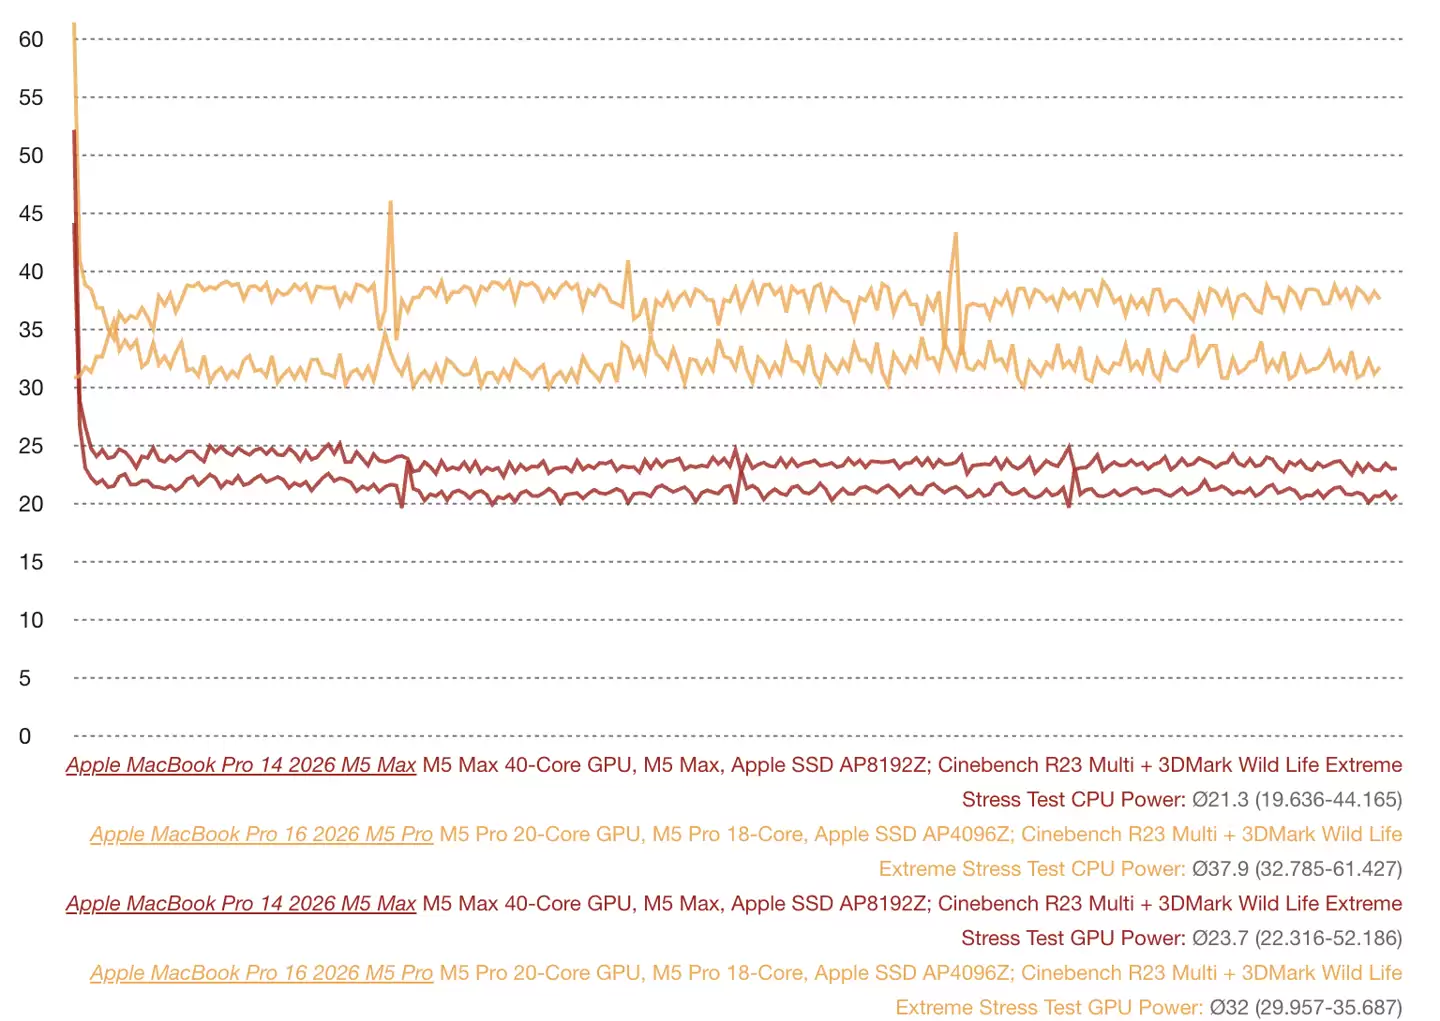
Task: Click the y-axis label 0
Action: (x=25, y=737)
